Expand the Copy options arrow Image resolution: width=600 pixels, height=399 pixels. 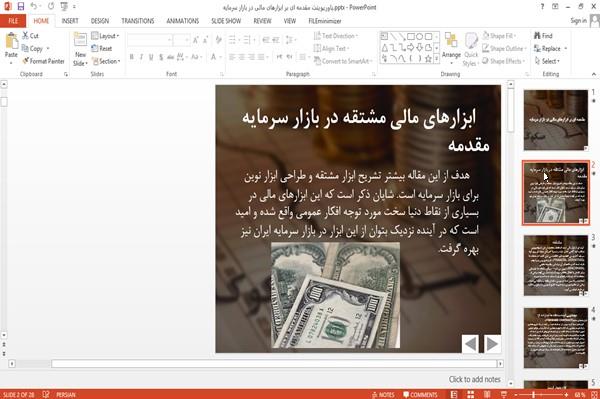[48, 49]
